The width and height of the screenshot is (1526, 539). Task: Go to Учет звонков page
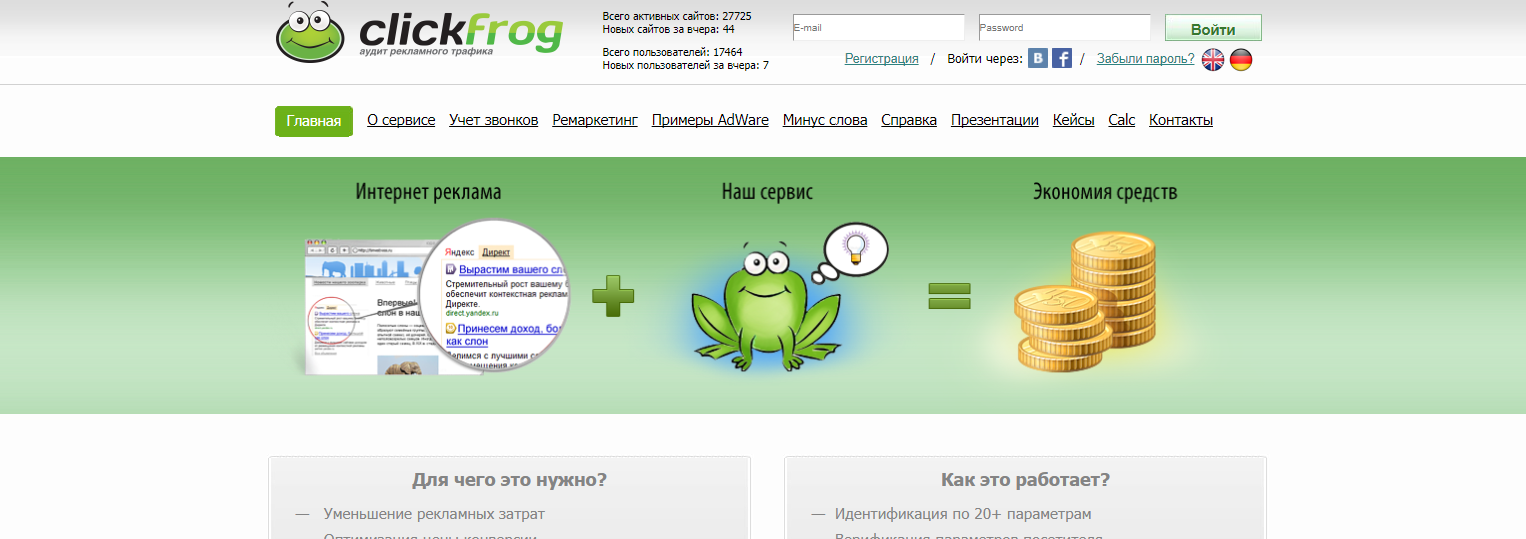[x=494, y=120]
